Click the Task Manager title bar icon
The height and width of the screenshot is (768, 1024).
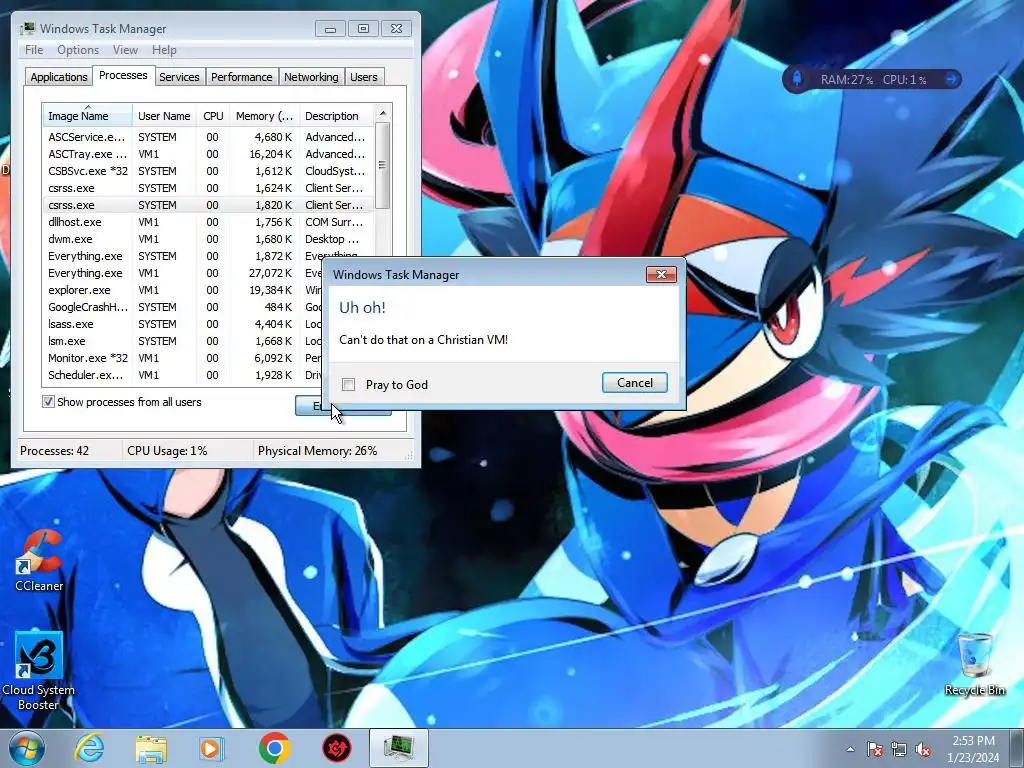click(x=28, y=28)
